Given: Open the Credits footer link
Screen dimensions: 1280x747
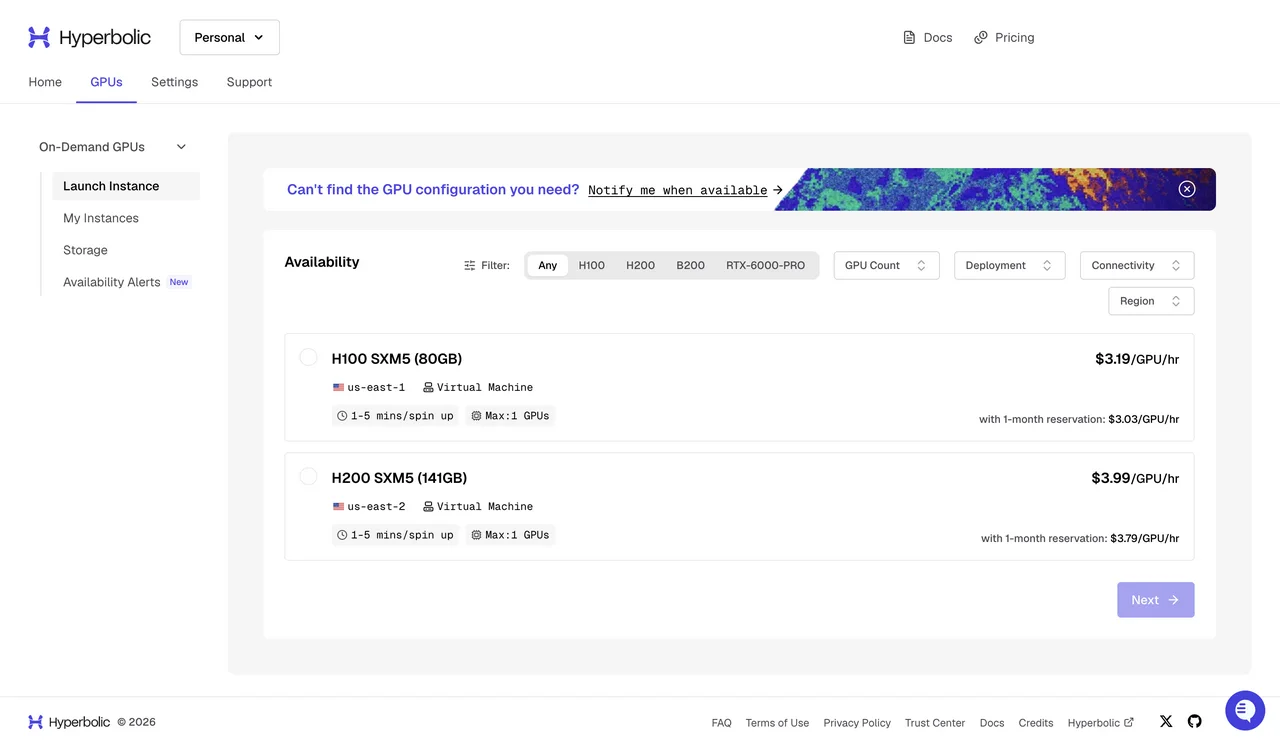Looking at the screenshot, I should tap(1036, 723).
